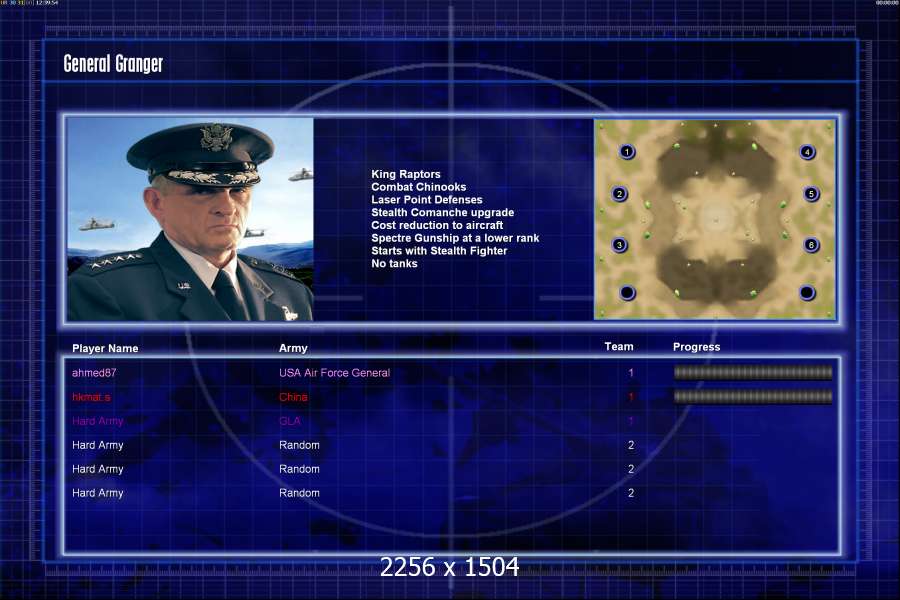The height and width of the screenshot is (600, 900).
Task: Click the 'Combat Chinooks' ability line
Action: pyautogui.click(x=418, y=187)
